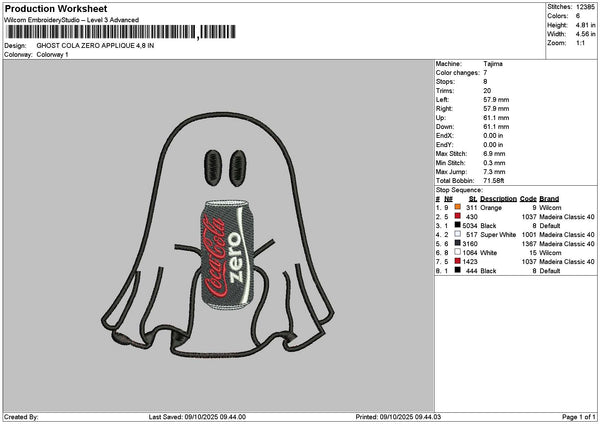This screenshot has width=600, height=424.
Task: Click stitch count 3160 in stop 5
Action: click(x=470, y=244)
